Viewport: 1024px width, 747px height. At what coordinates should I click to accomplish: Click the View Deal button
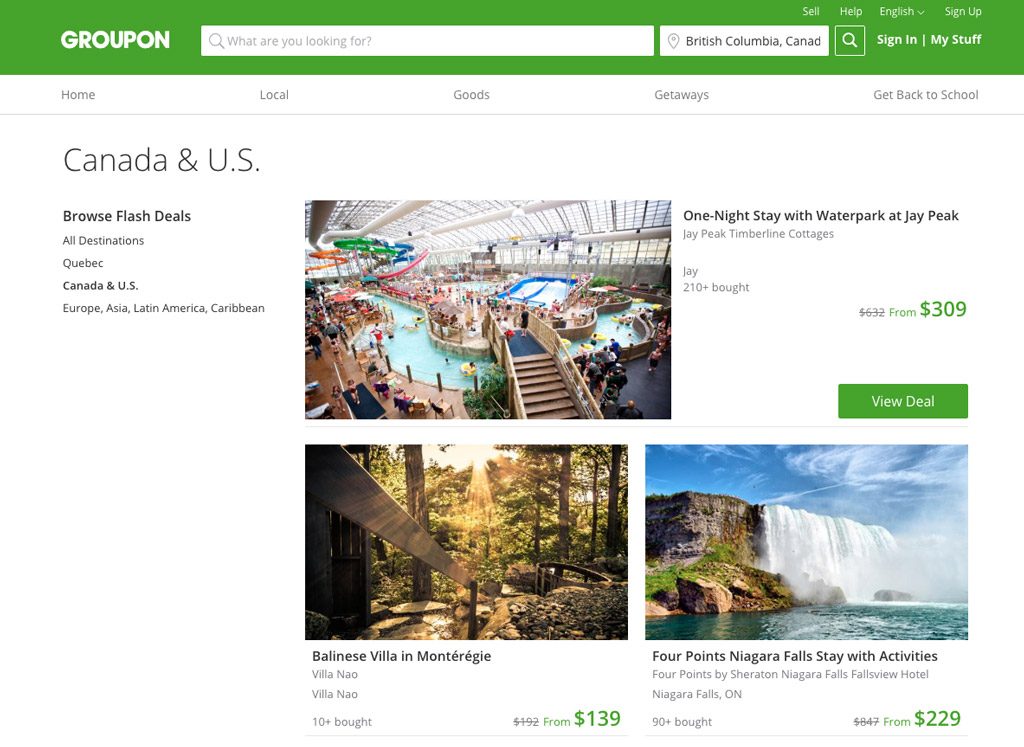tap(903, 400)
